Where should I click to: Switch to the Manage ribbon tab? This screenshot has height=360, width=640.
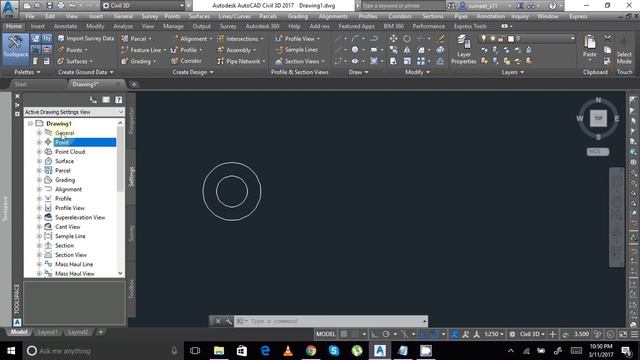(x=173, y=26)
